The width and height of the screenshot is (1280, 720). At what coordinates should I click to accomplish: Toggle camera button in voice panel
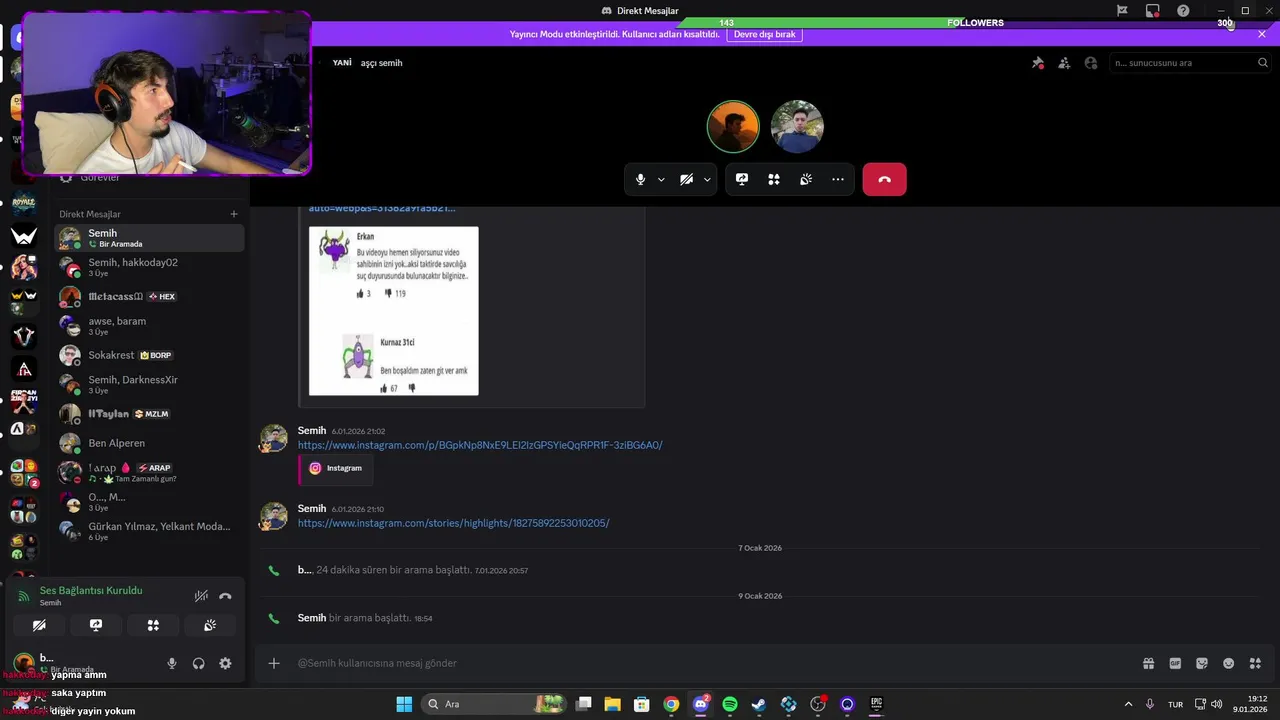pos(39,625)
